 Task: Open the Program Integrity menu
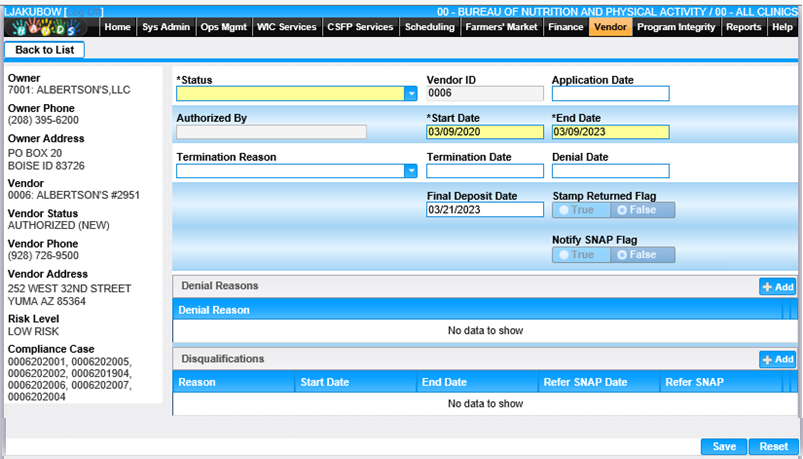click(676, 27)
